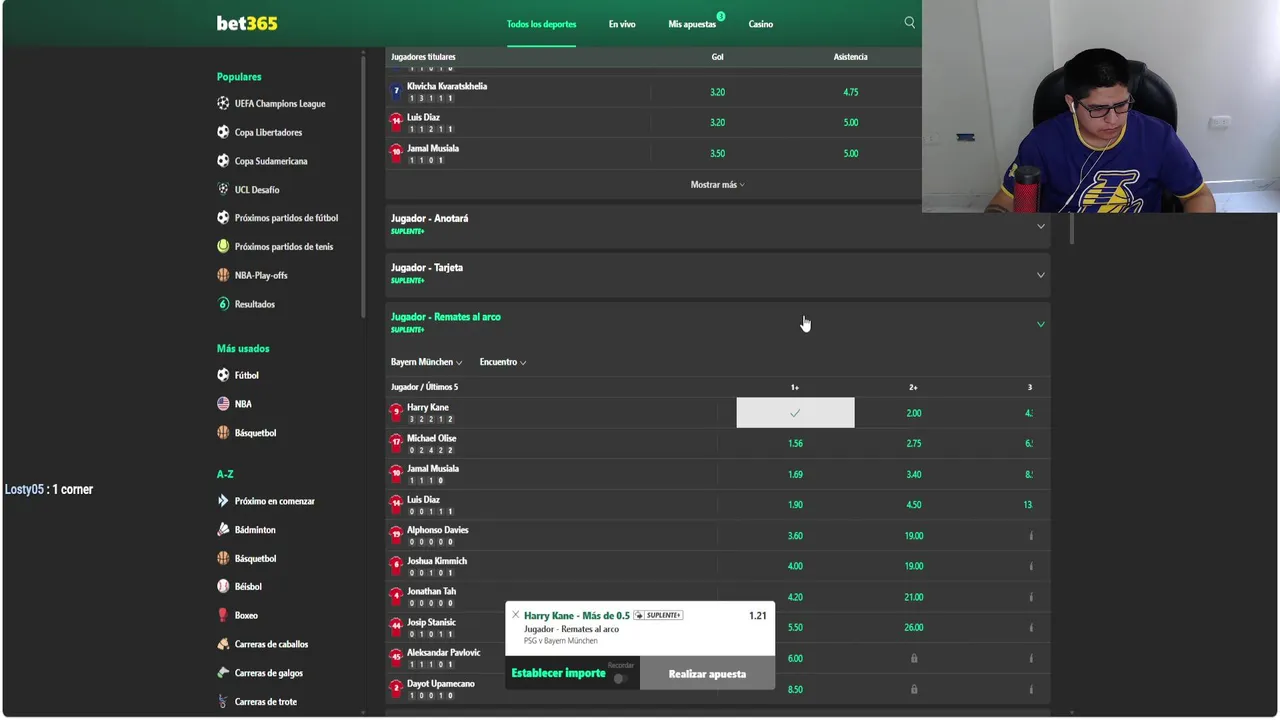Click Carreras de caballos icon
1280x720 pixels.
pos(223,644)
